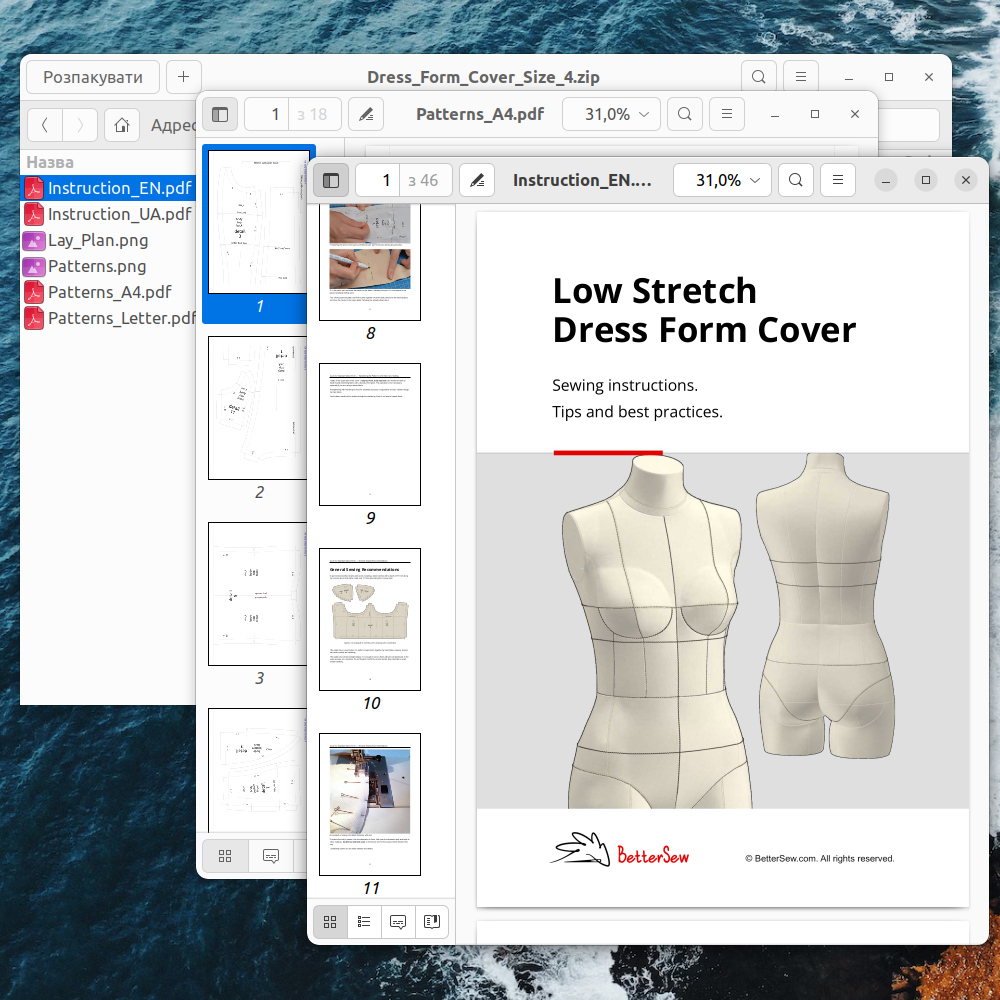The height and width of the screenshot is (1000, 1000).
Task: Search inside the Dress_Form_Cover archive
Action: click(759, 77)
